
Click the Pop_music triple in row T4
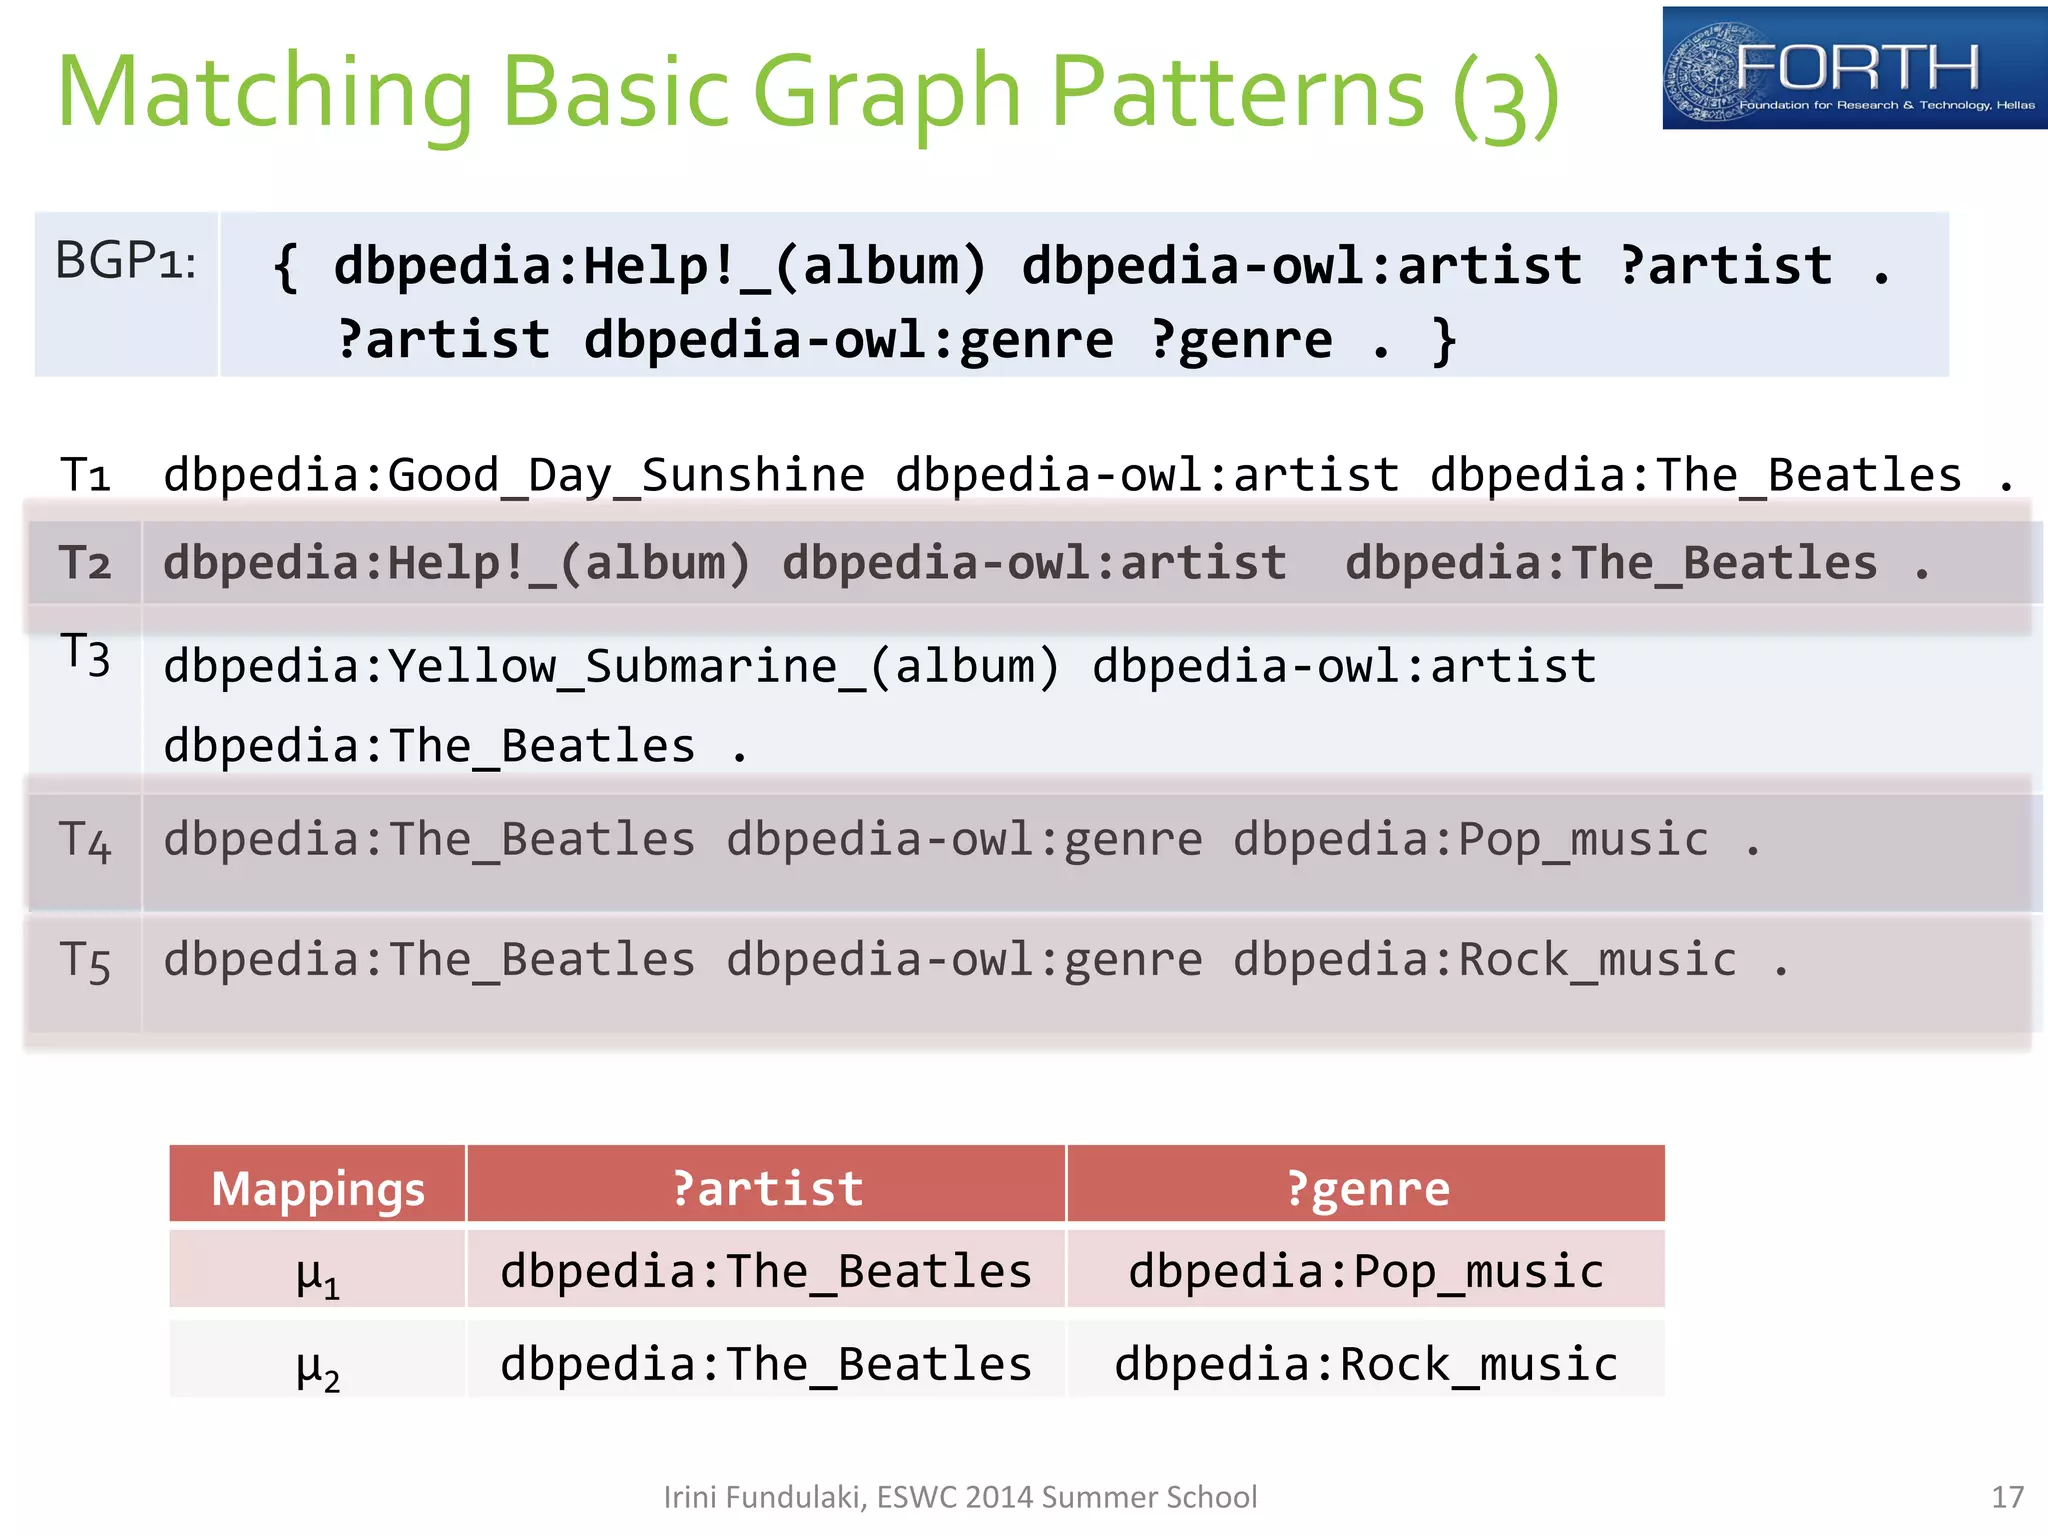(962, 840)
